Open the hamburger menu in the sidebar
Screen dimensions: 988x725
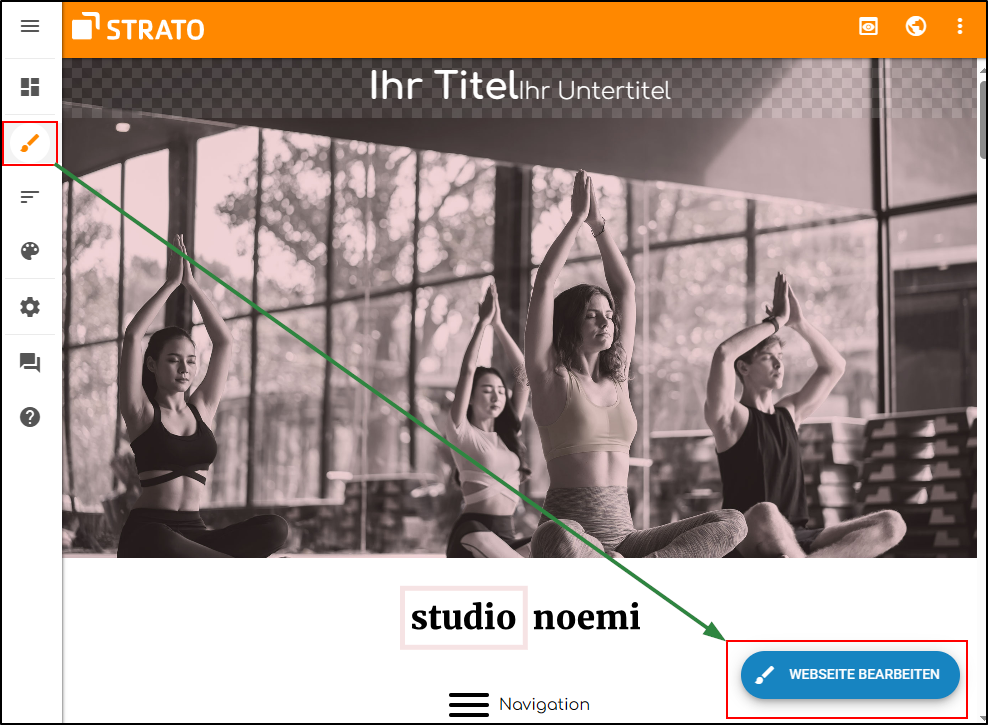(x=30, y=26)
